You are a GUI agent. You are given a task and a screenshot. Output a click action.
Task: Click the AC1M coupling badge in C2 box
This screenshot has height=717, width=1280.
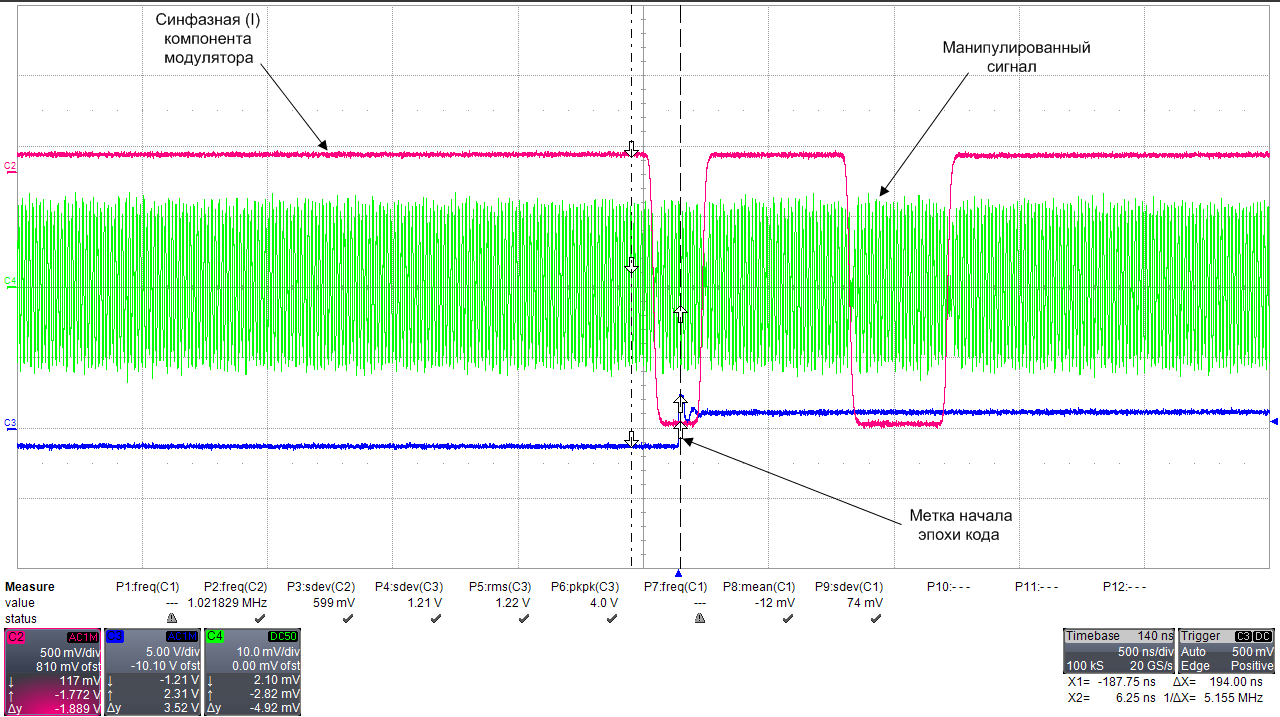click(82, 637)
